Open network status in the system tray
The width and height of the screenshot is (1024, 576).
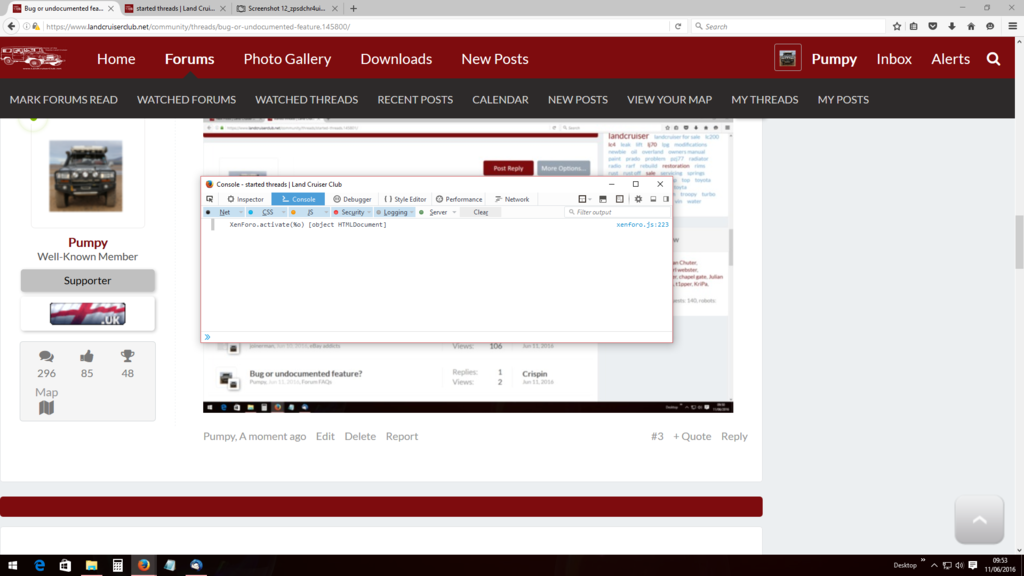click(947, 566)
